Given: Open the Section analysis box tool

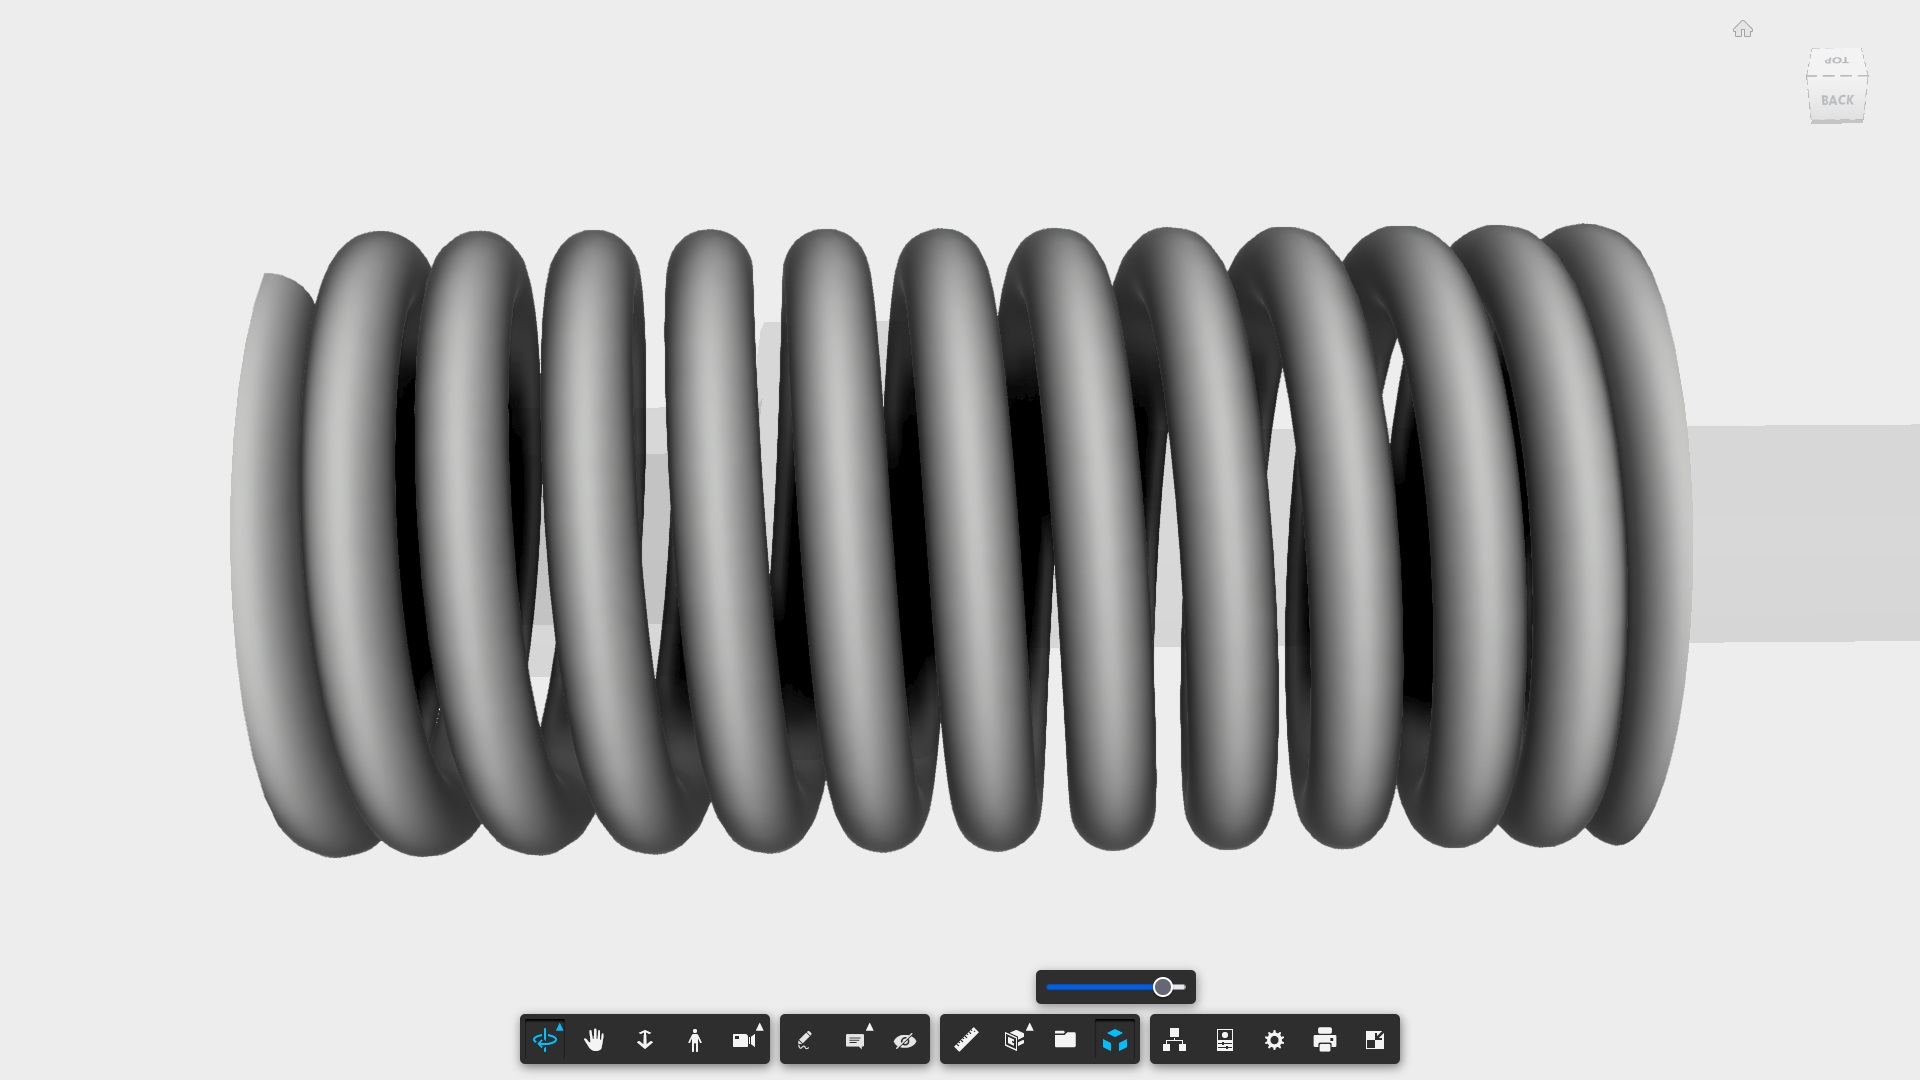Looking at the screenshot, I should pyautogui.click(x=1014, y=1040).
